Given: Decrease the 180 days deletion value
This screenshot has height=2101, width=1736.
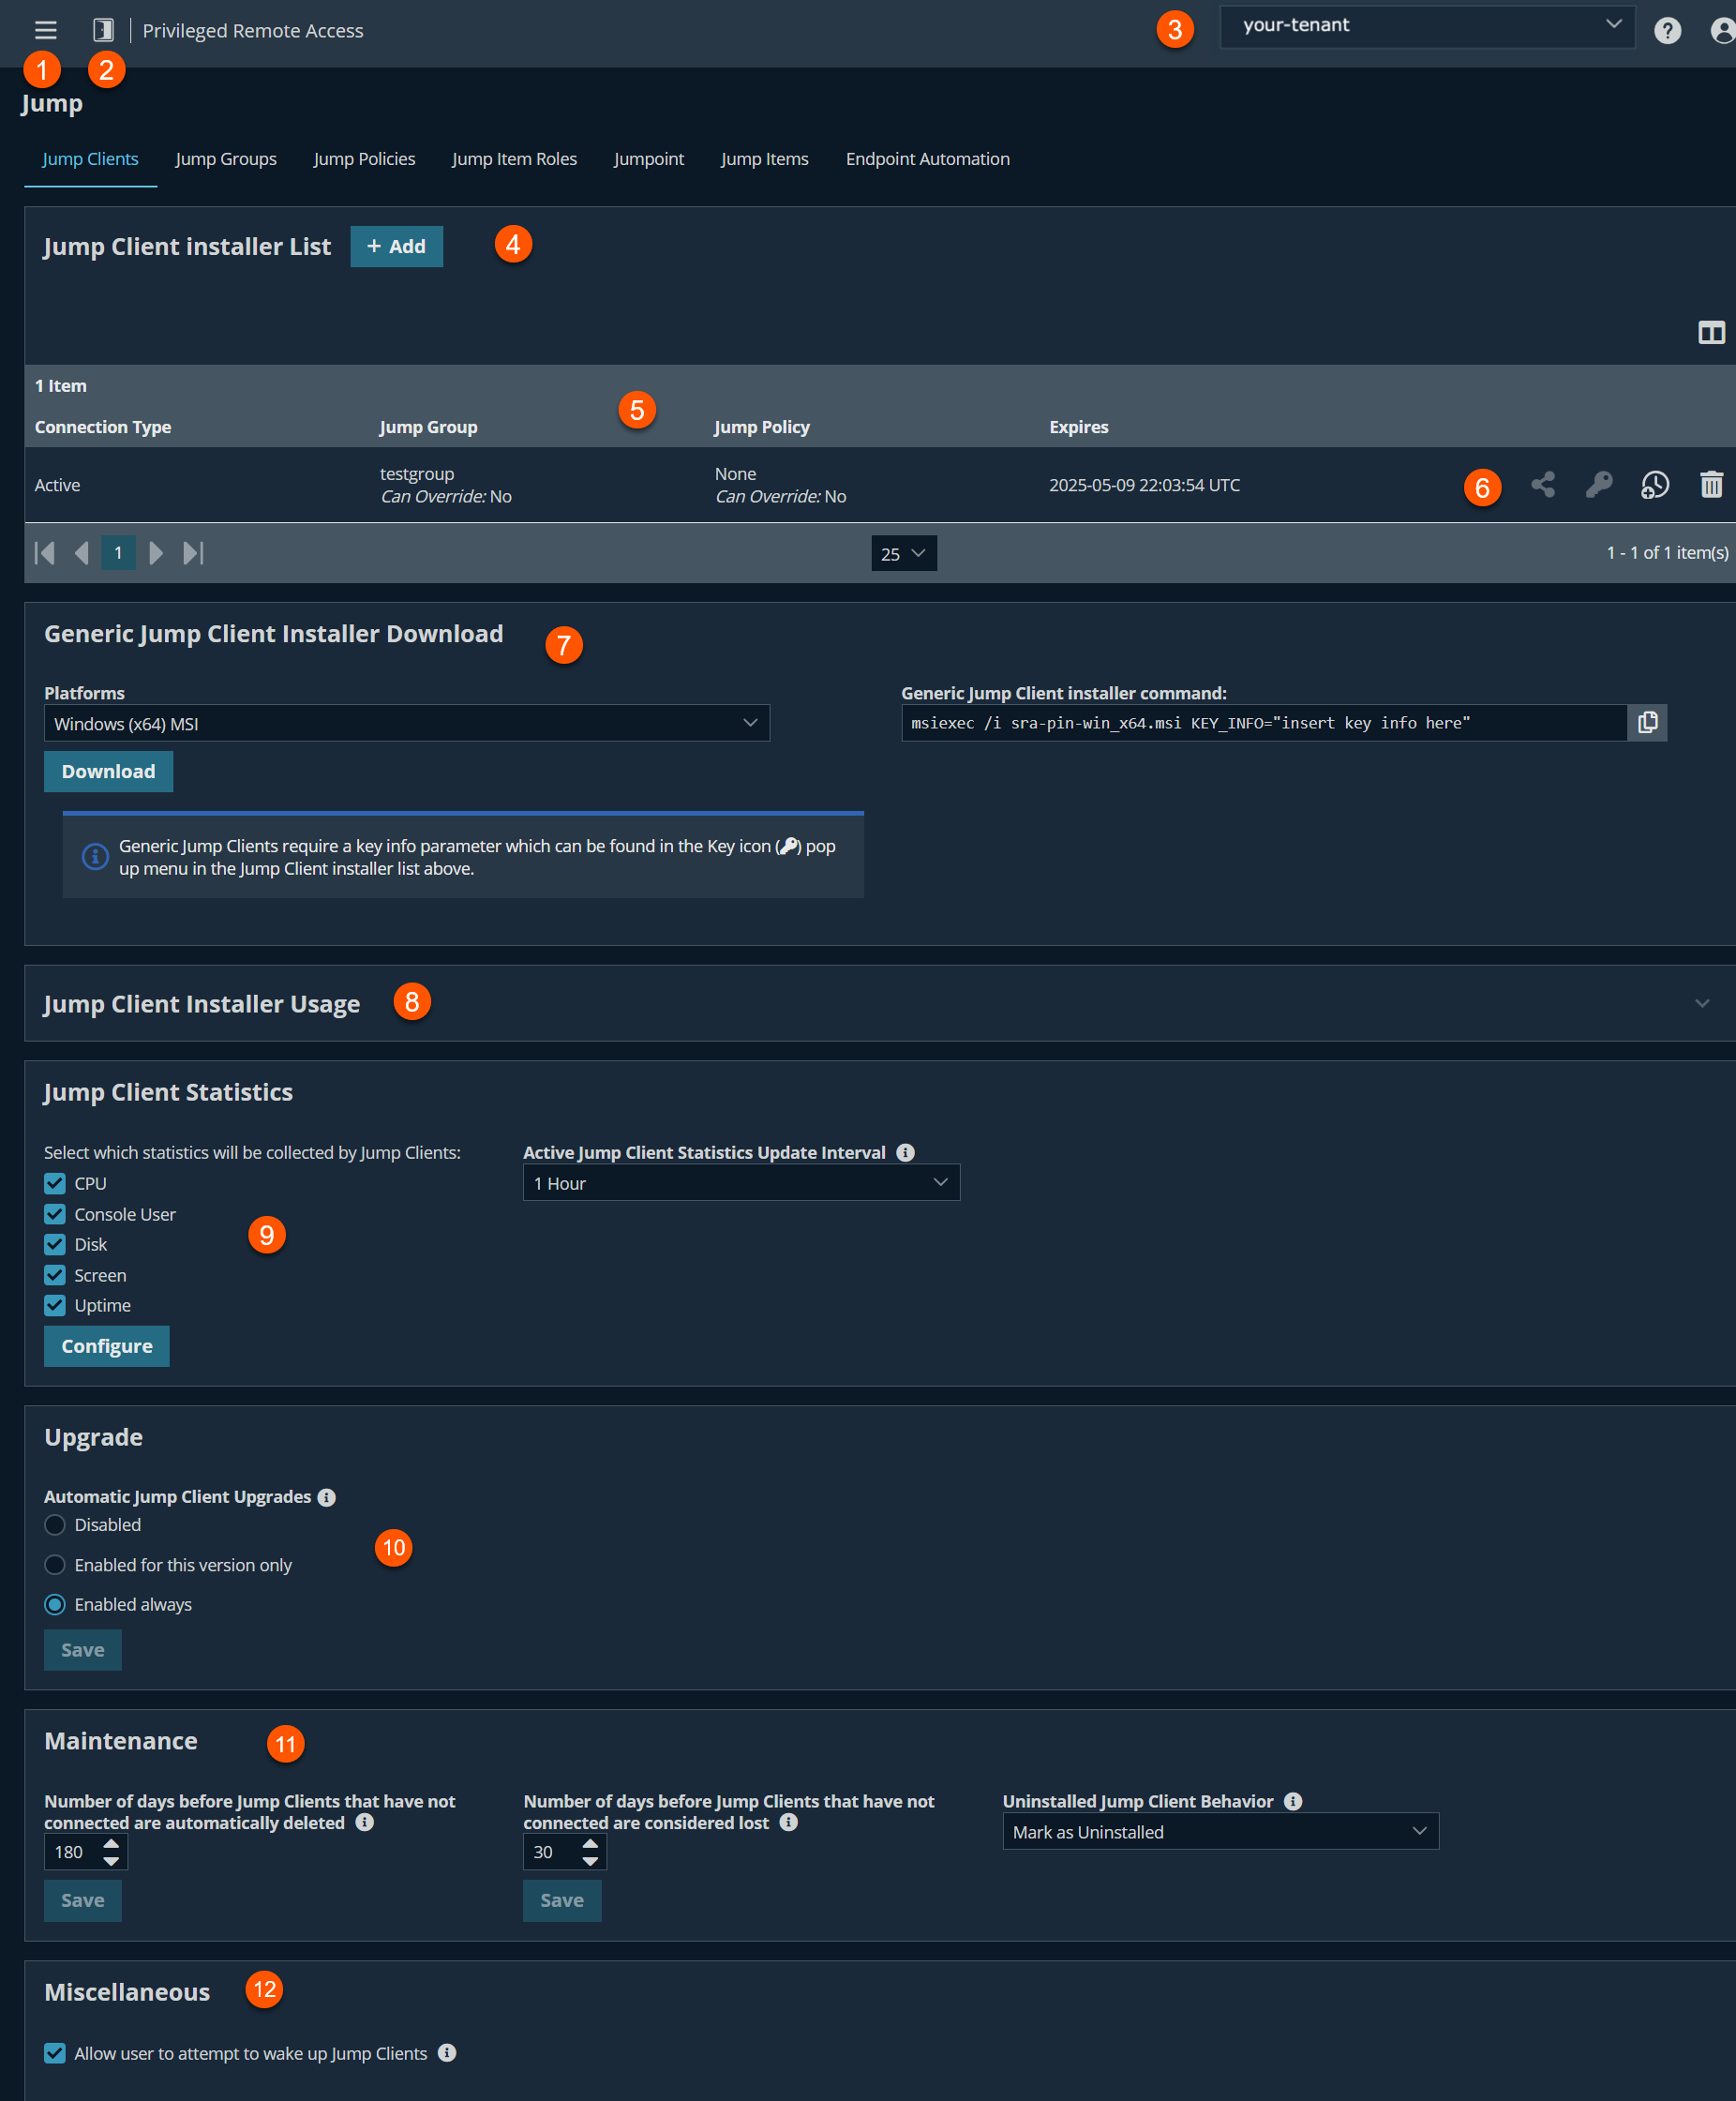Looking at the screenshot, I should pos(111,1861).
